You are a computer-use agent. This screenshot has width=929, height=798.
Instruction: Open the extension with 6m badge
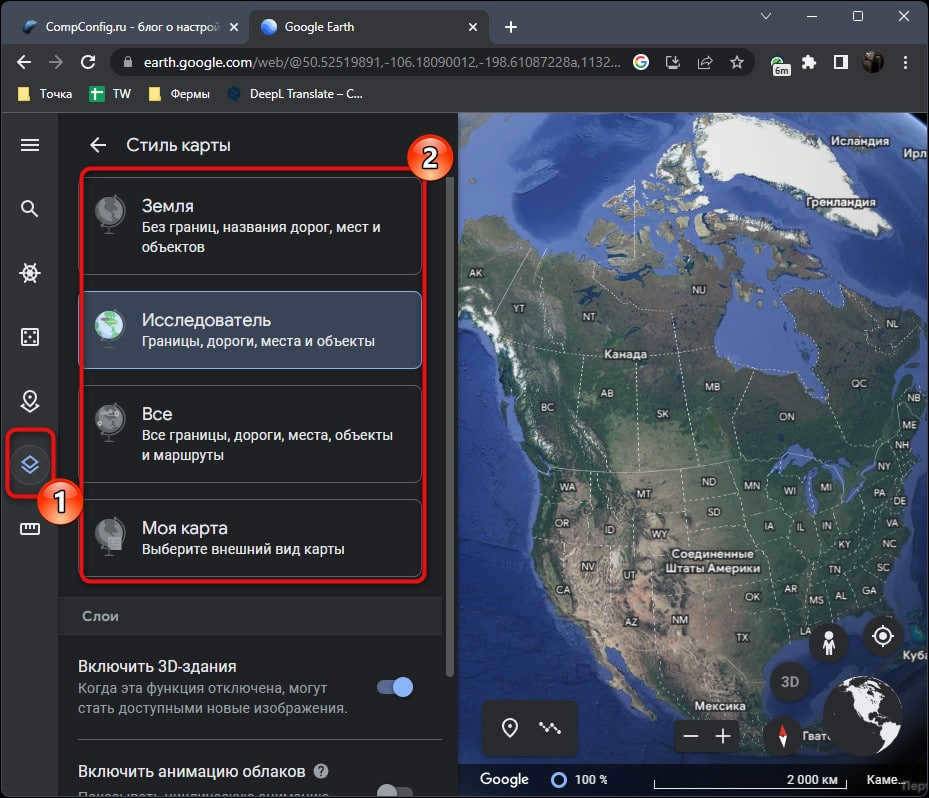780,64
